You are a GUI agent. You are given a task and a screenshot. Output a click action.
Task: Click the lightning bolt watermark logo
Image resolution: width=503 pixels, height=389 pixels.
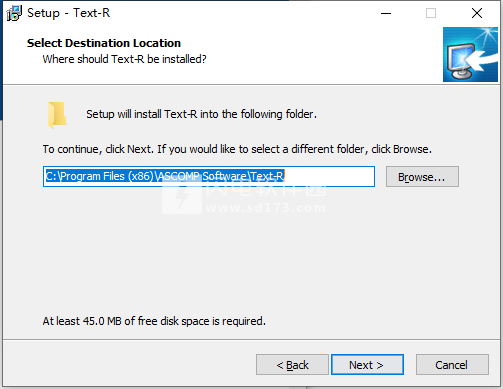pyautogui.click(x=182, y=197)
